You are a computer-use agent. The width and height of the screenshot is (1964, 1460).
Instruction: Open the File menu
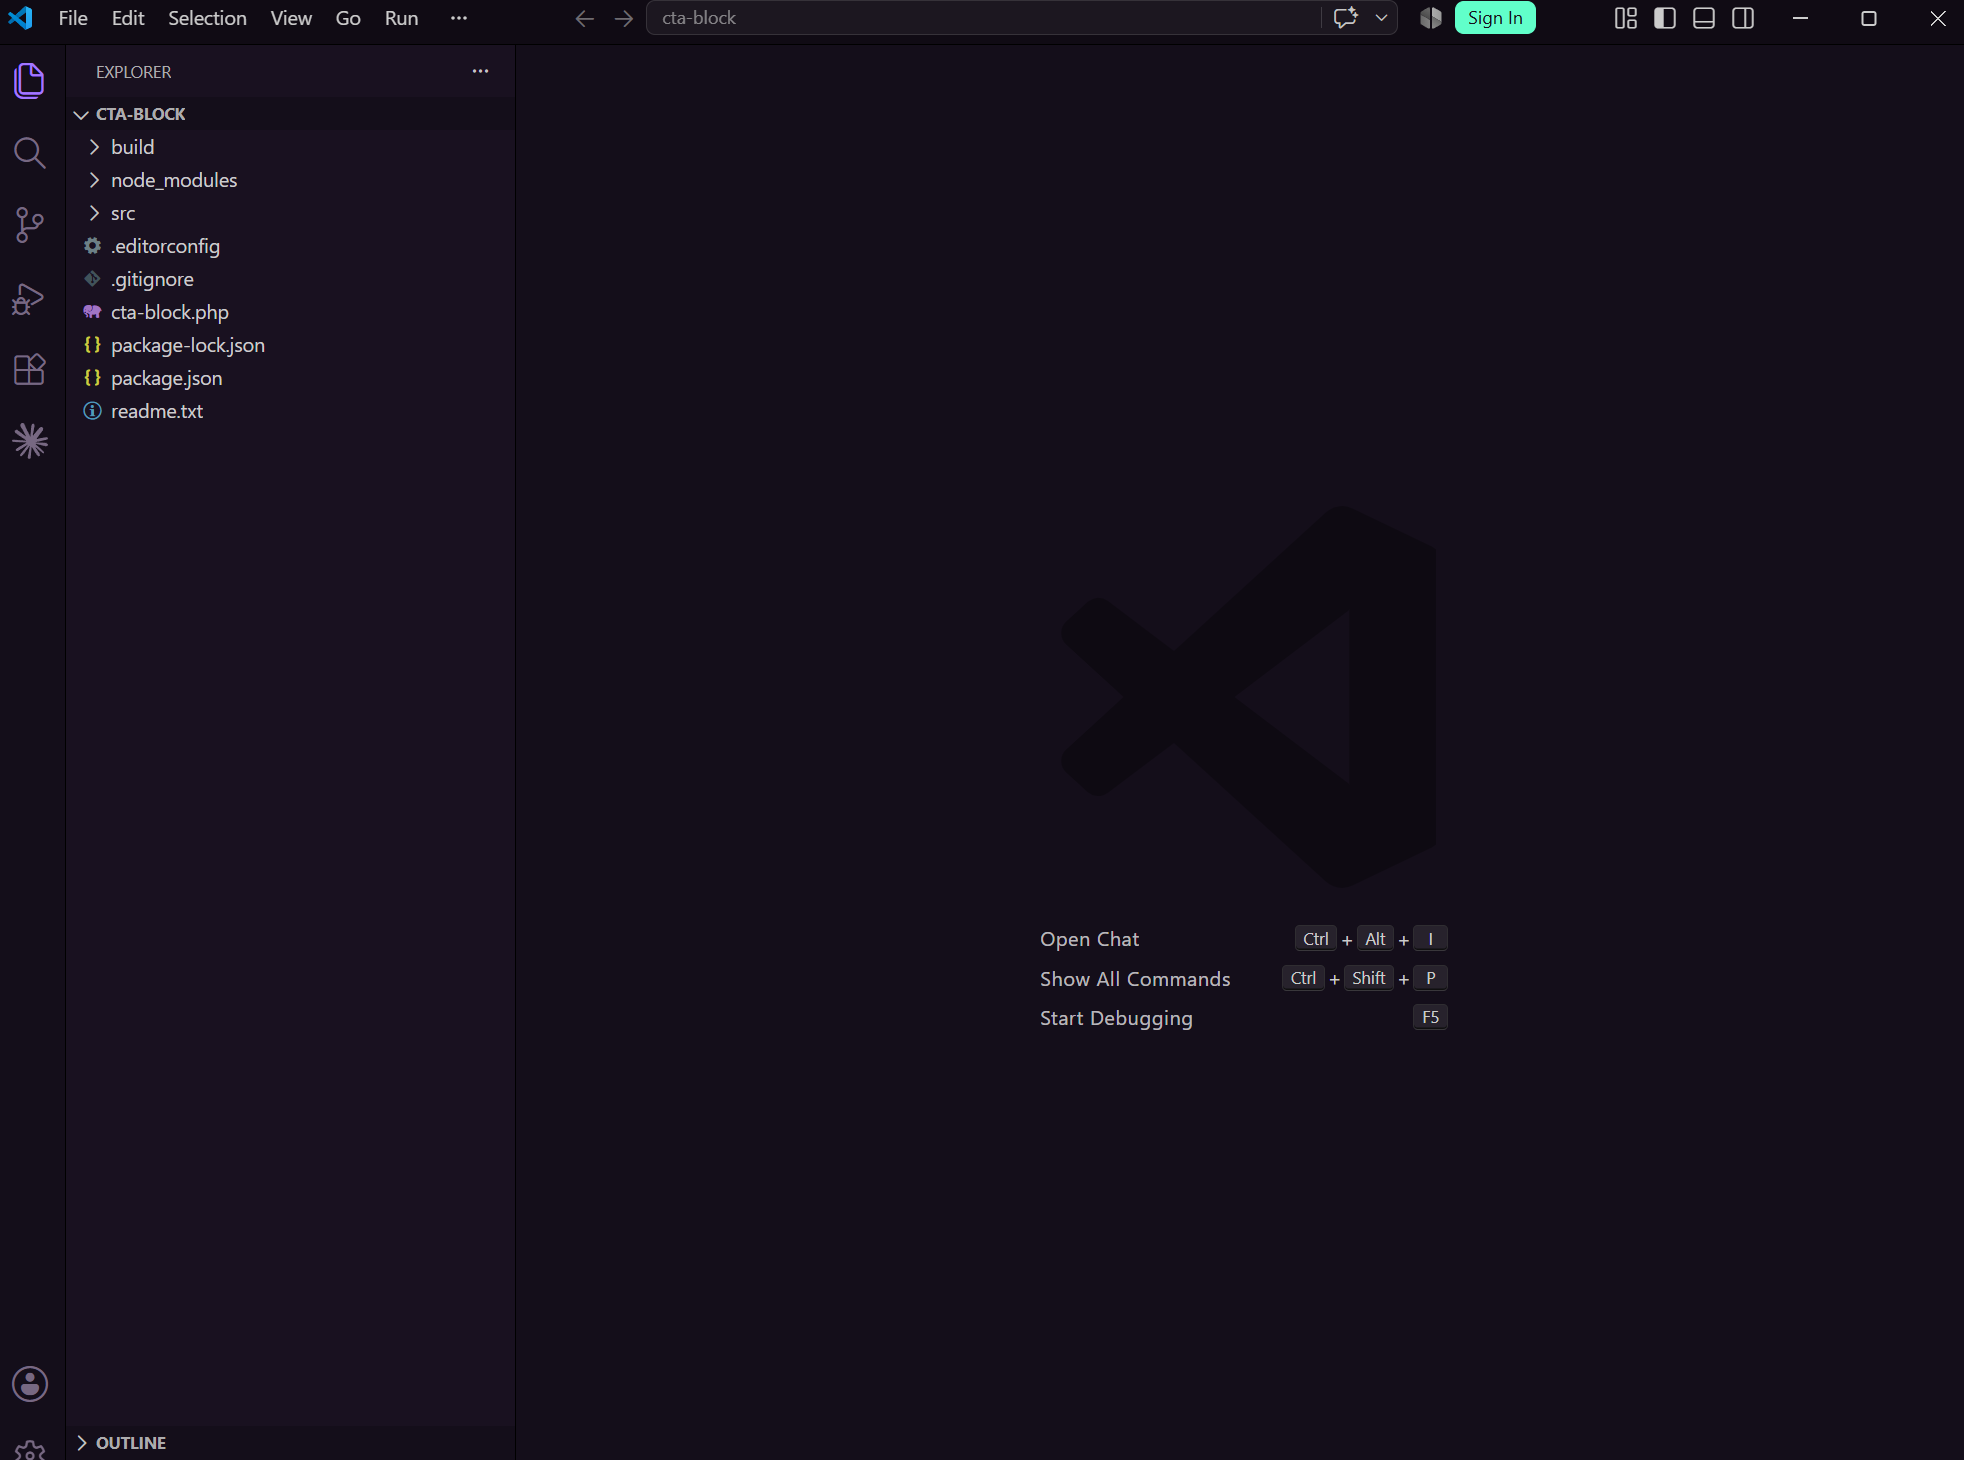coord(73,18)
